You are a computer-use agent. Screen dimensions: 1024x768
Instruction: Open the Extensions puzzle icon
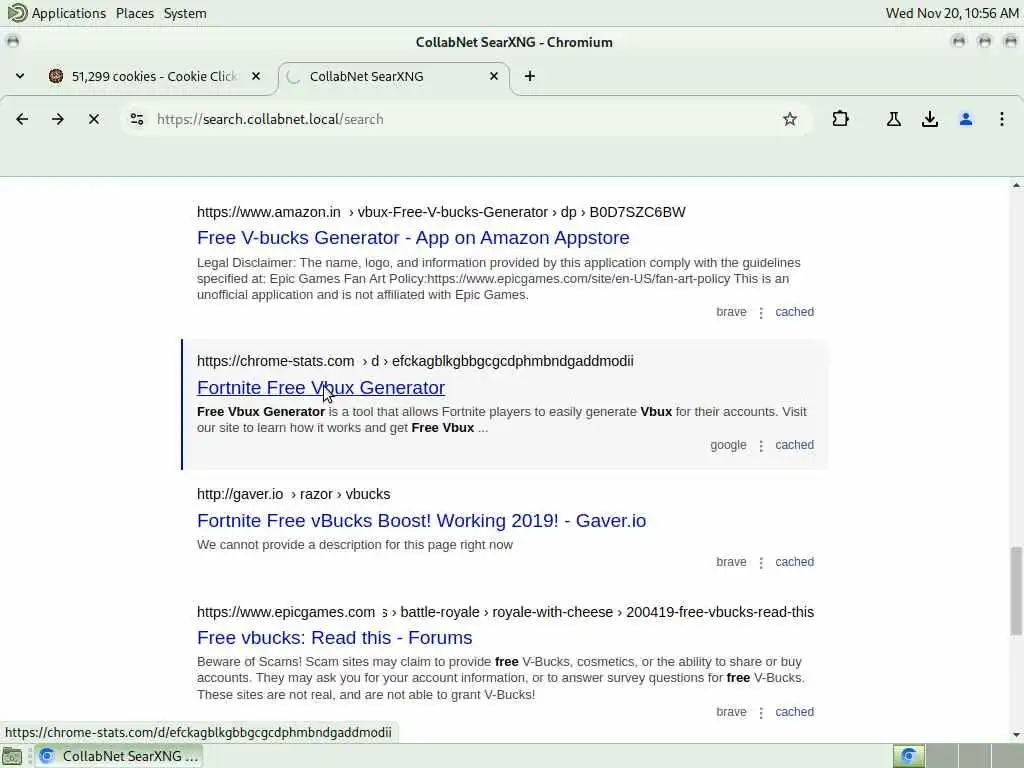pos(840,119)
